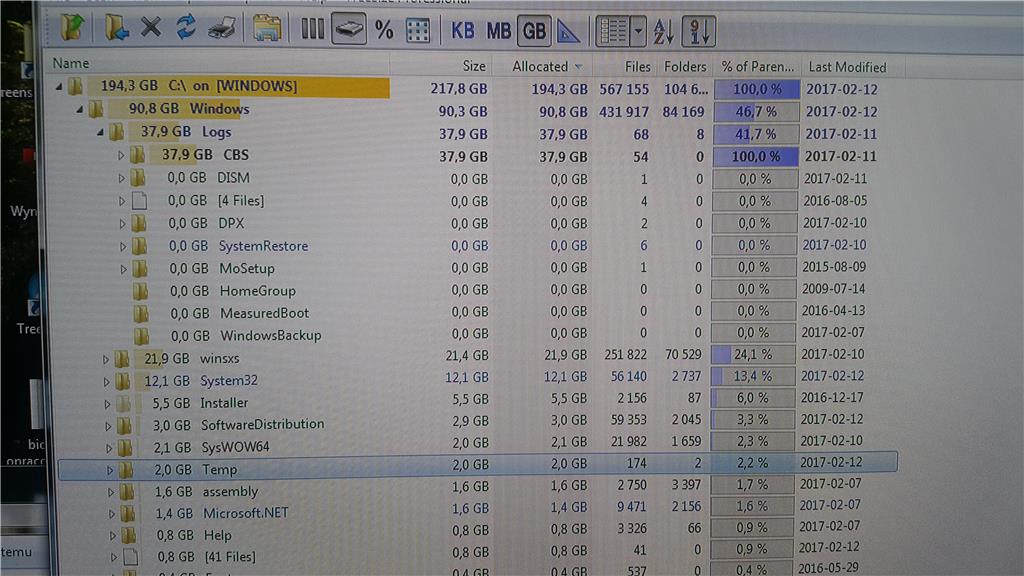The image size is (1024, 576).
Task: Switch size unit to GB
Action: click(x=534, y=31)
